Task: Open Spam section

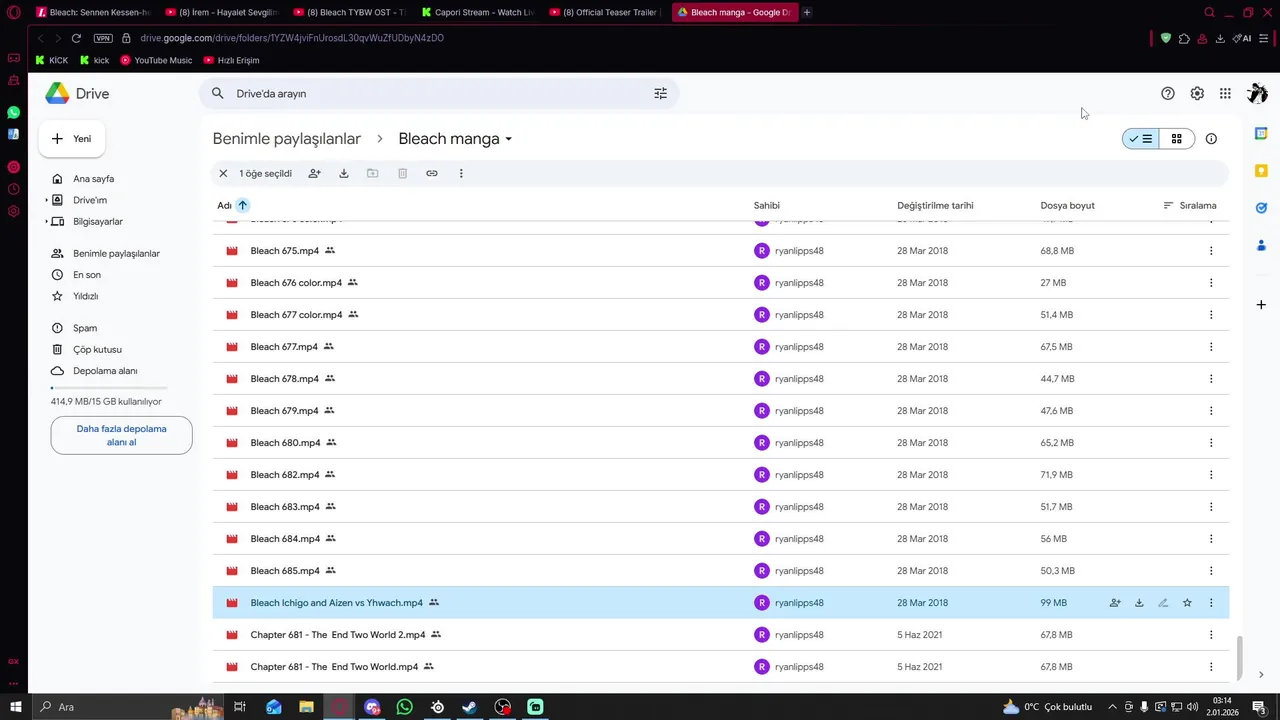Action: pyautogui.click(x=85, y=328)
